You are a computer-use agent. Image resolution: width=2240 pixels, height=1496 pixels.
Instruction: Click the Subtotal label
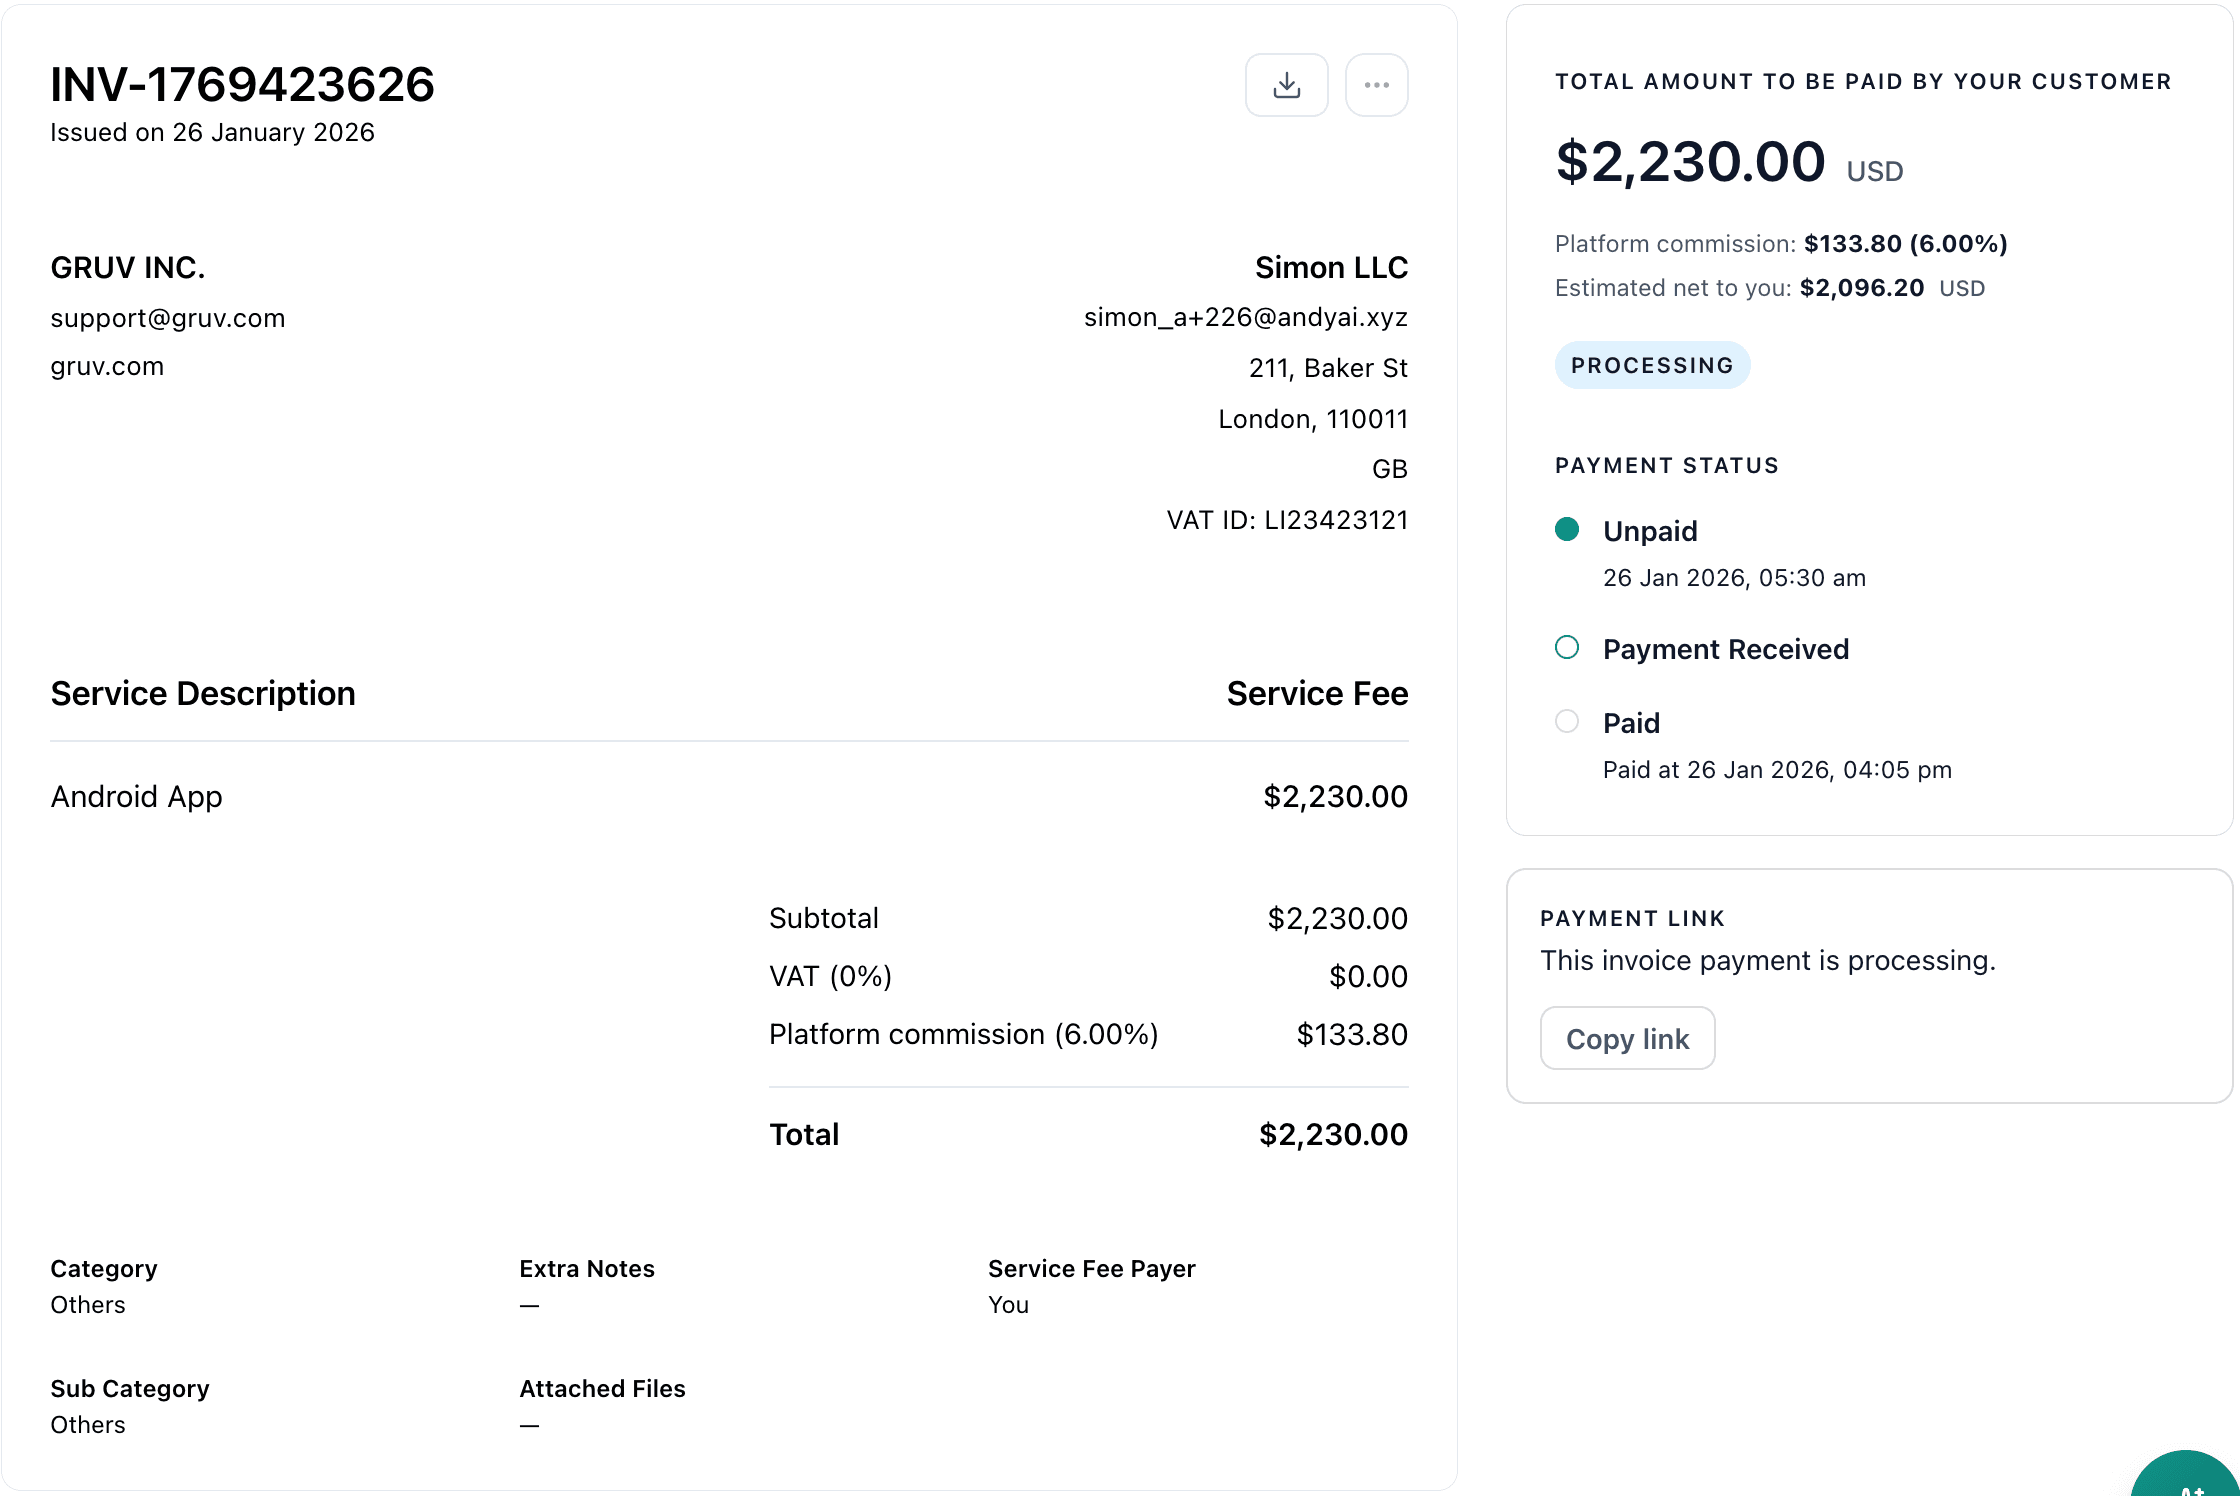824,918
